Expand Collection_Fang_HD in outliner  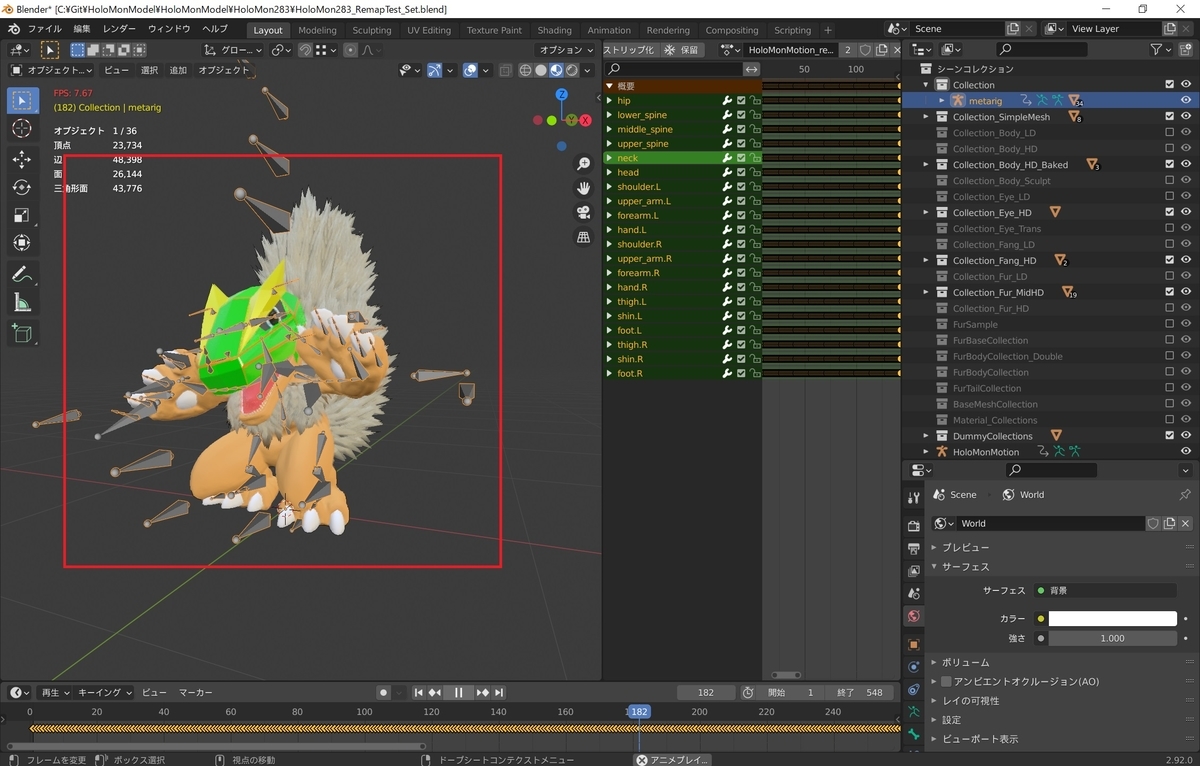coord(927,261)
